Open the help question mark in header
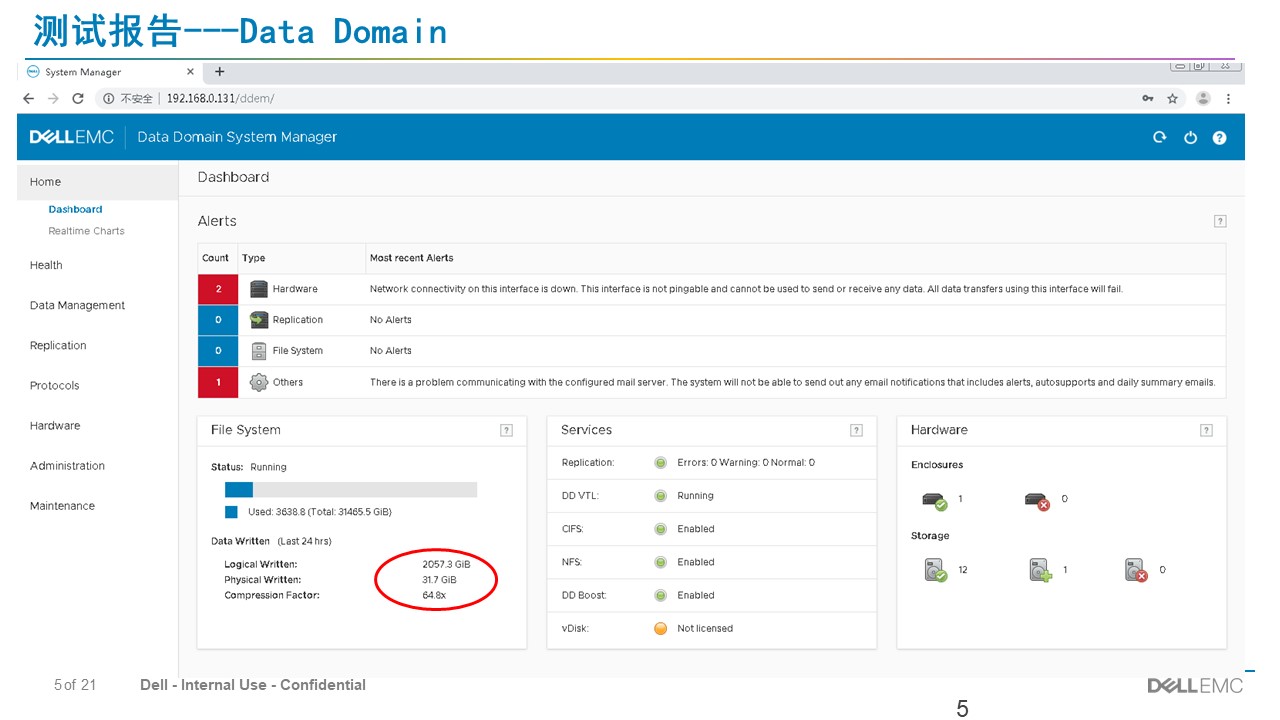 [x=1219, y=137]
